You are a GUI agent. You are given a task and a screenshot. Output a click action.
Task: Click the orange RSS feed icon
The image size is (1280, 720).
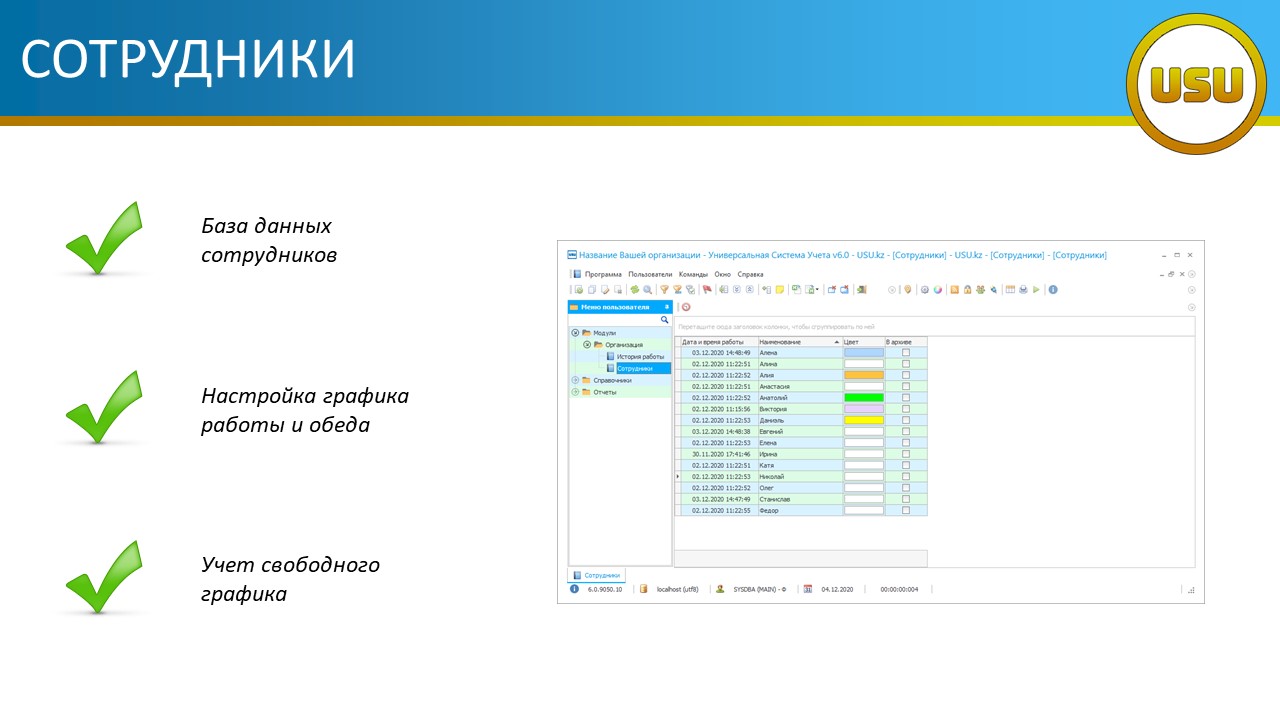(954, 290)
